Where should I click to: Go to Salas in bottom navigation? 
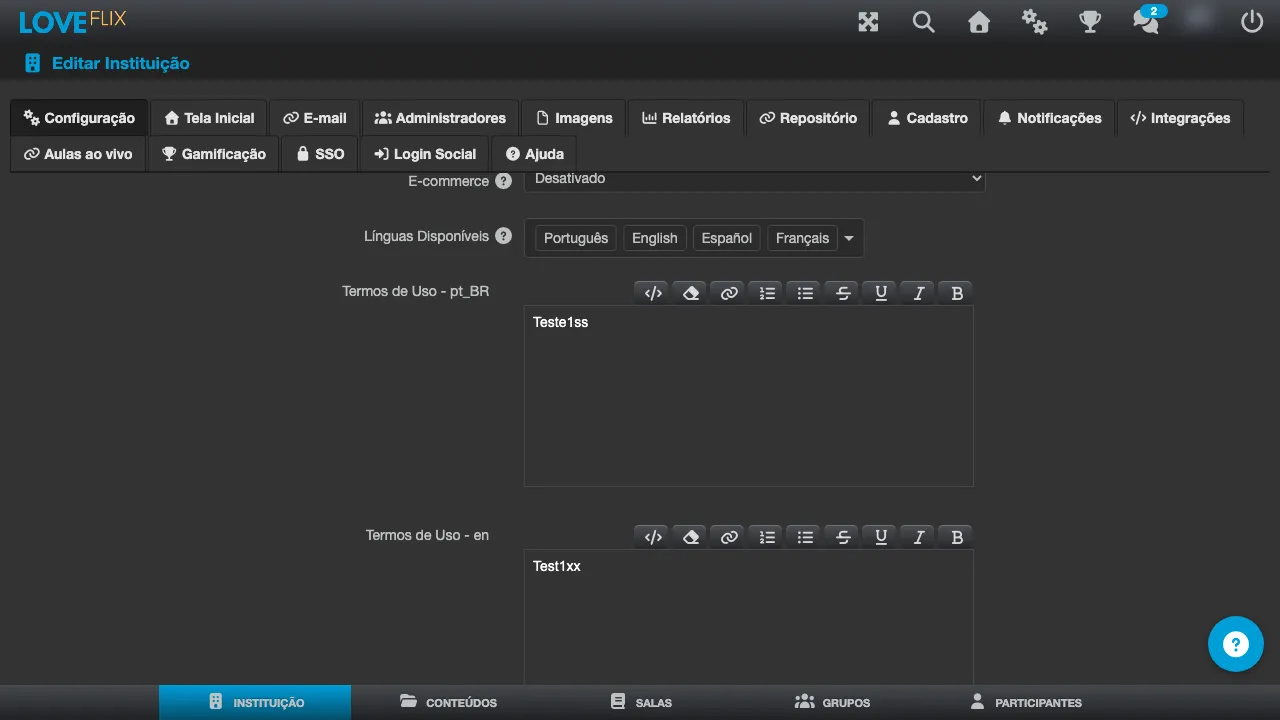tap(641, 702)
